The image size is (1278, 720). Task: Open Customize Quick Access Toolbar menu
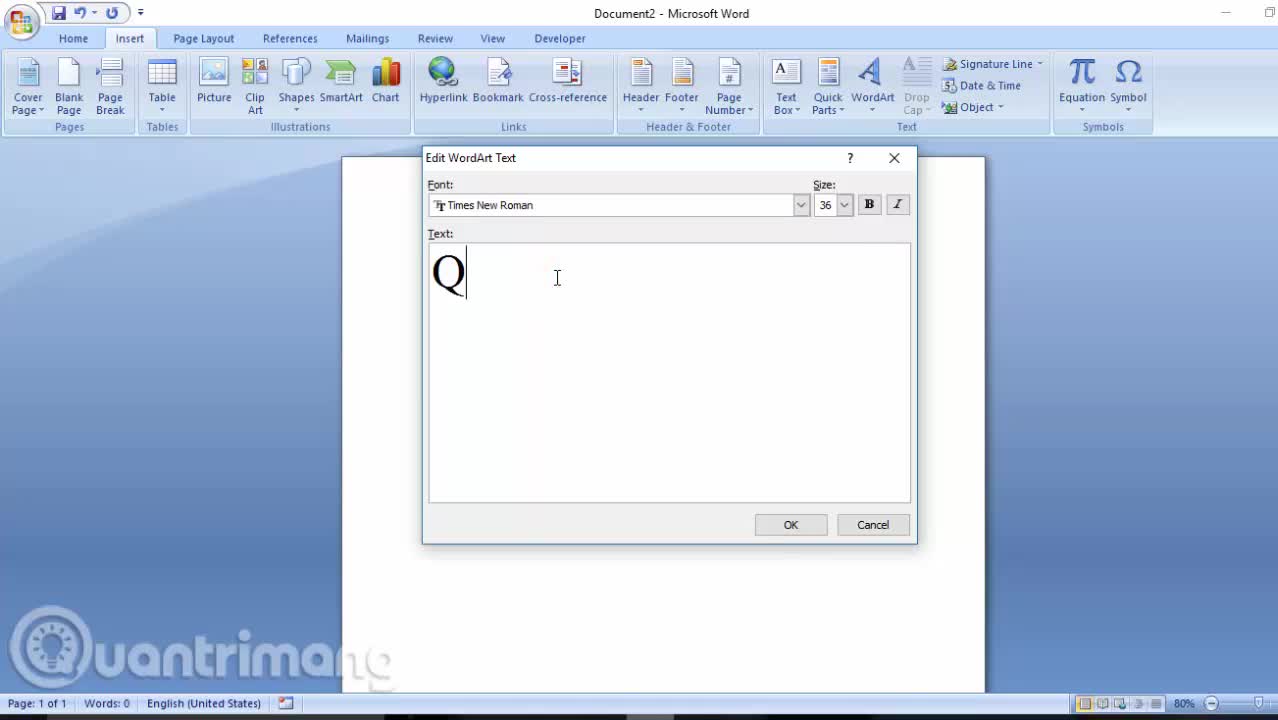coord(140,13)
